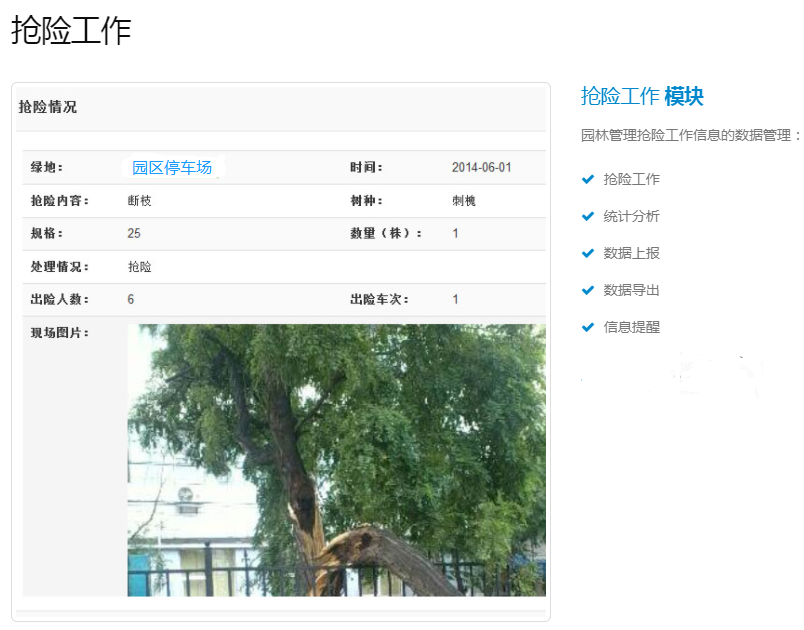The height and width of the screenshot is (630, 804).
Task: Click the 规格 field label
Action: (x=47, y=234)
